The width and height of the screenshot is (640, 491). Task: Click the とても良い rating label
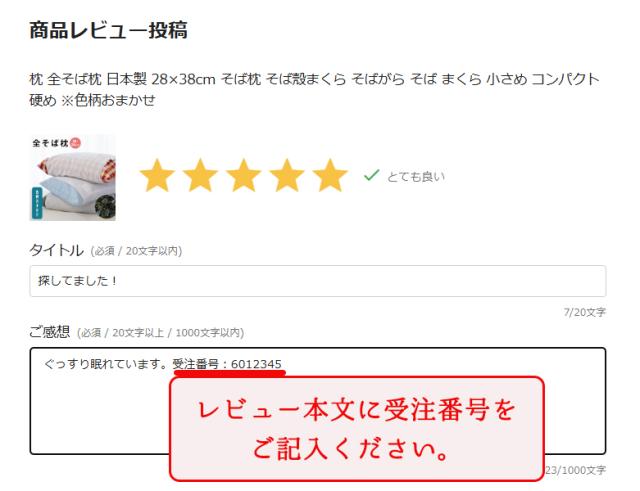click(416, 177)
